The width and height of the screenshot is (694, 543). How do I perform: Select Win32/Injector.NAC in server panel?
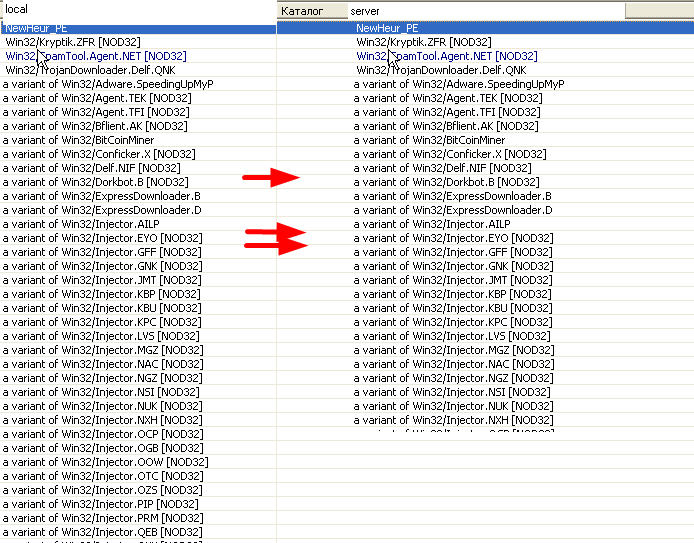[x=454, y=365]
